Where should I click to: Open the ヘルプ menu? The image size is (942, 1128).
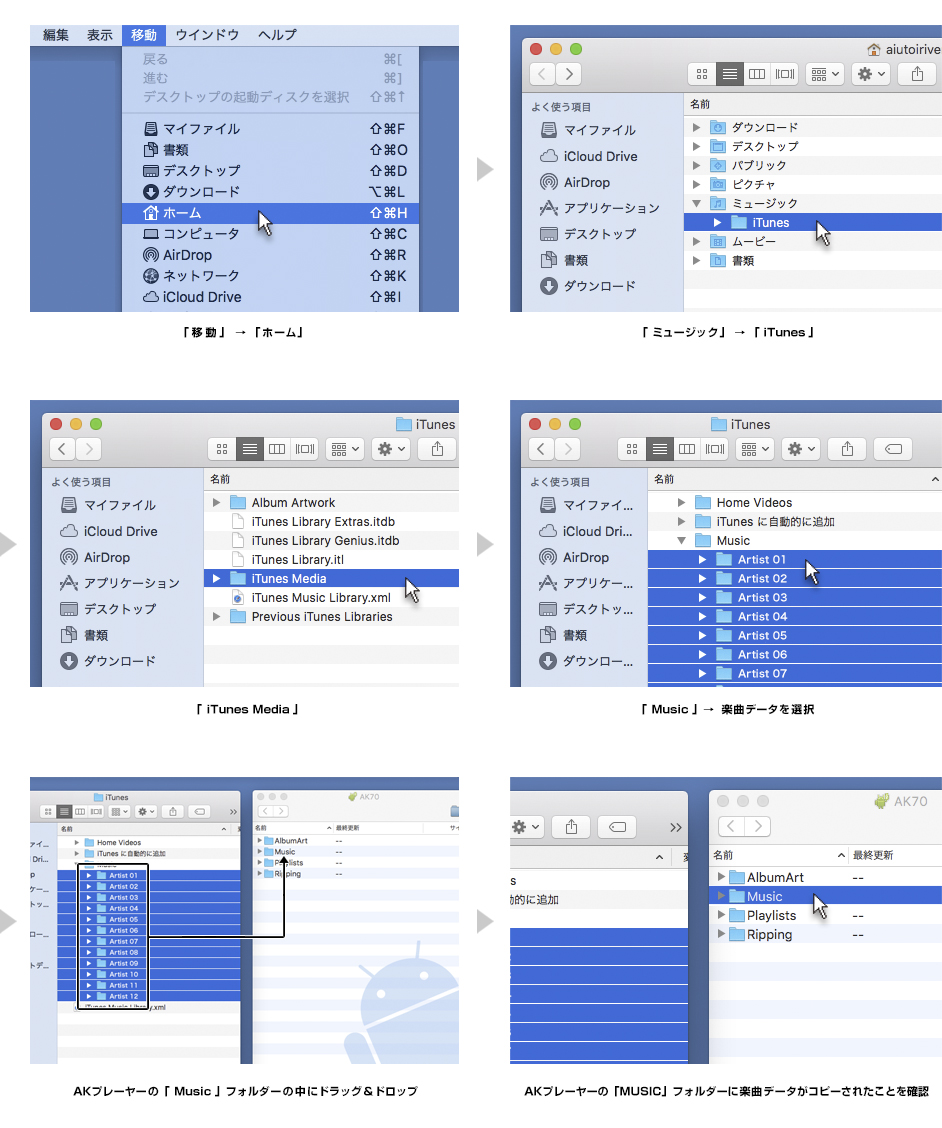point(277,35)
